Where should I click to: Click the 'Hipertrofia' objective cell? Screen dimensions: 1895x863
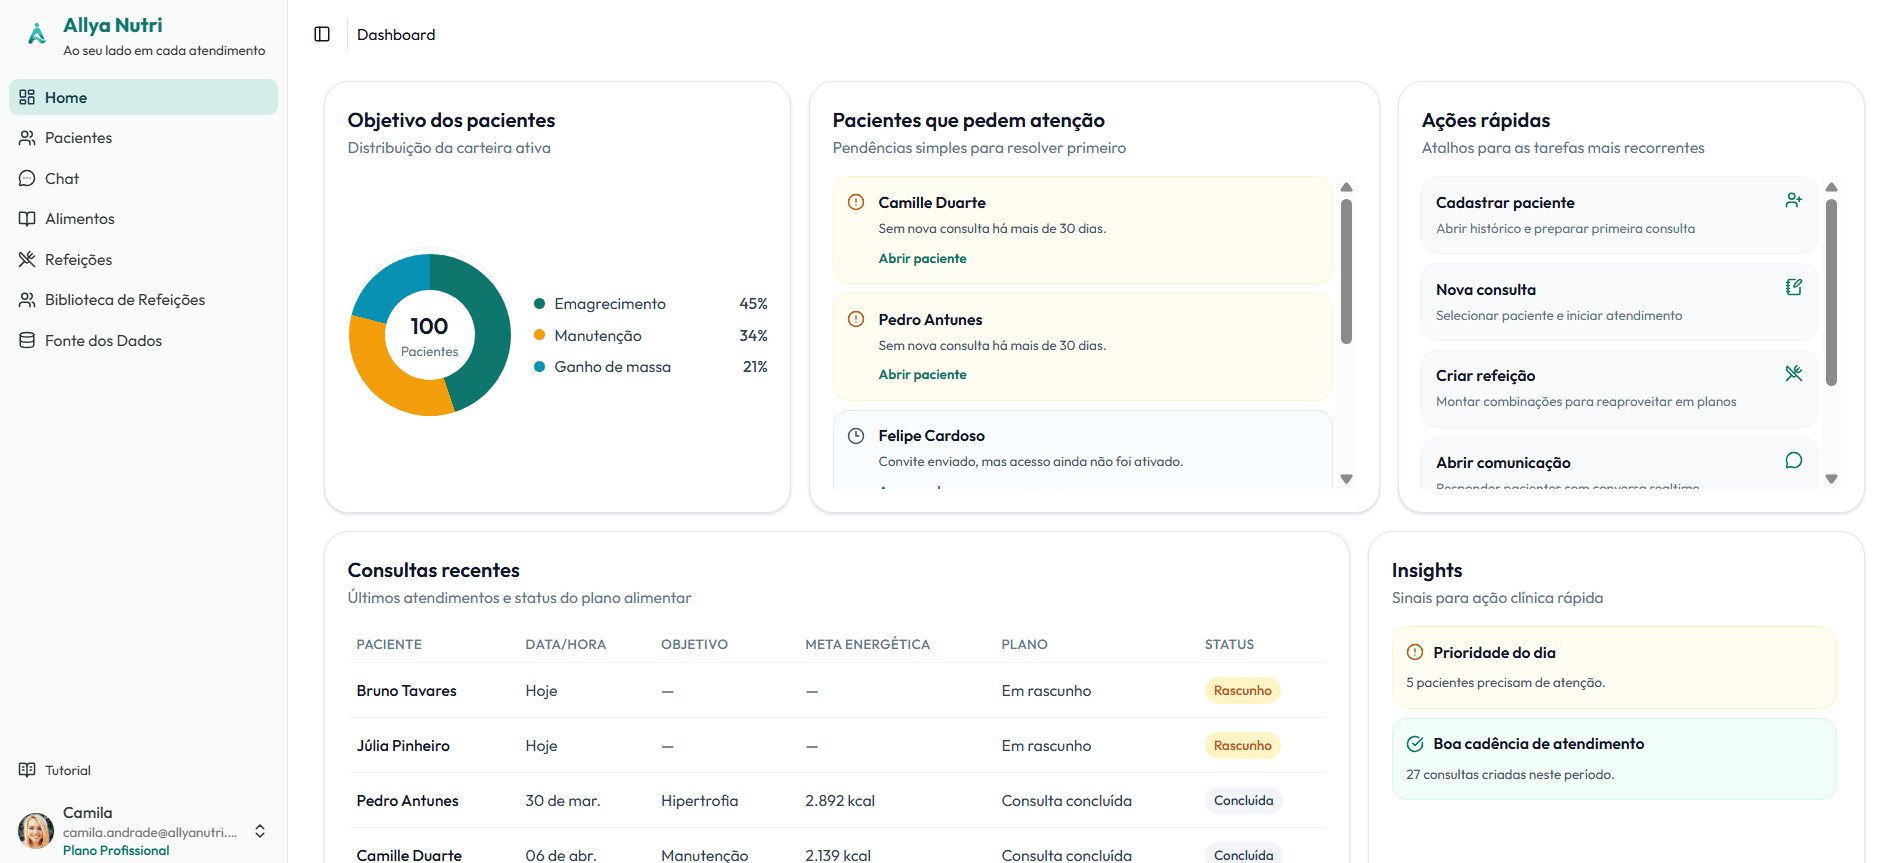click(x=699, y=801)
